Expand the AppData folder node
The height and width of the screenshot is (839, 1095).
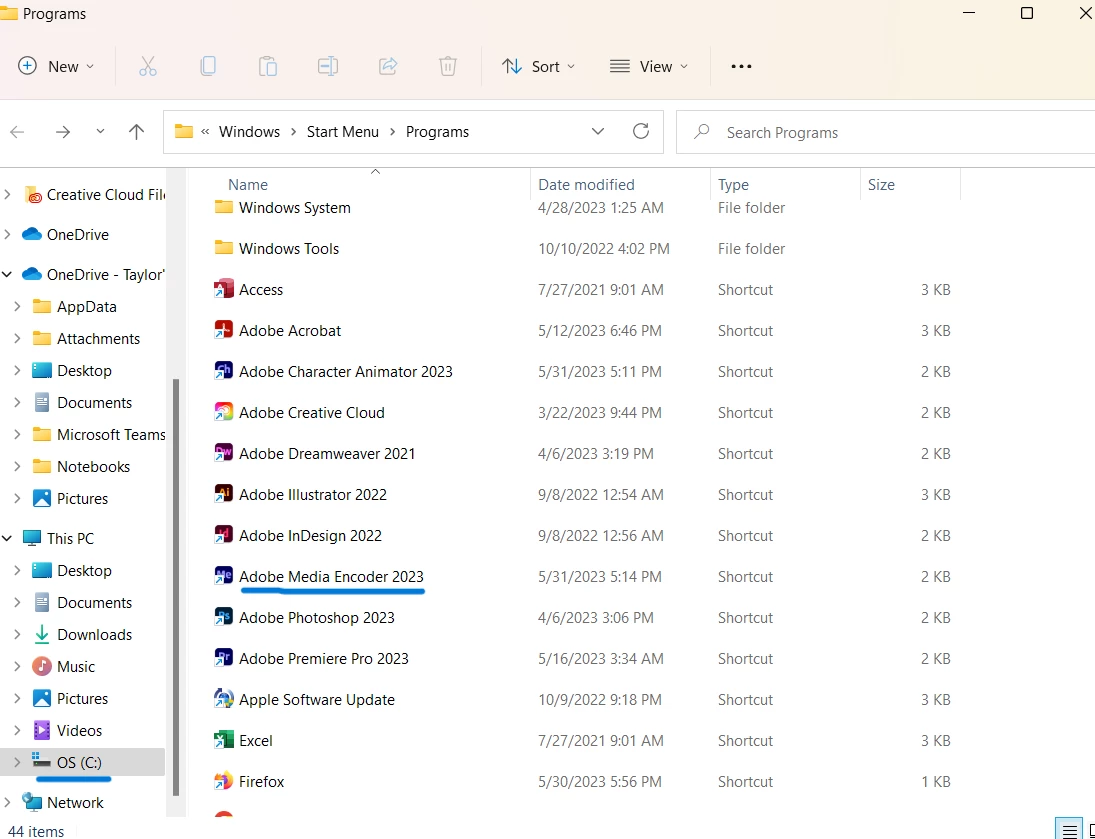point(17,307)
